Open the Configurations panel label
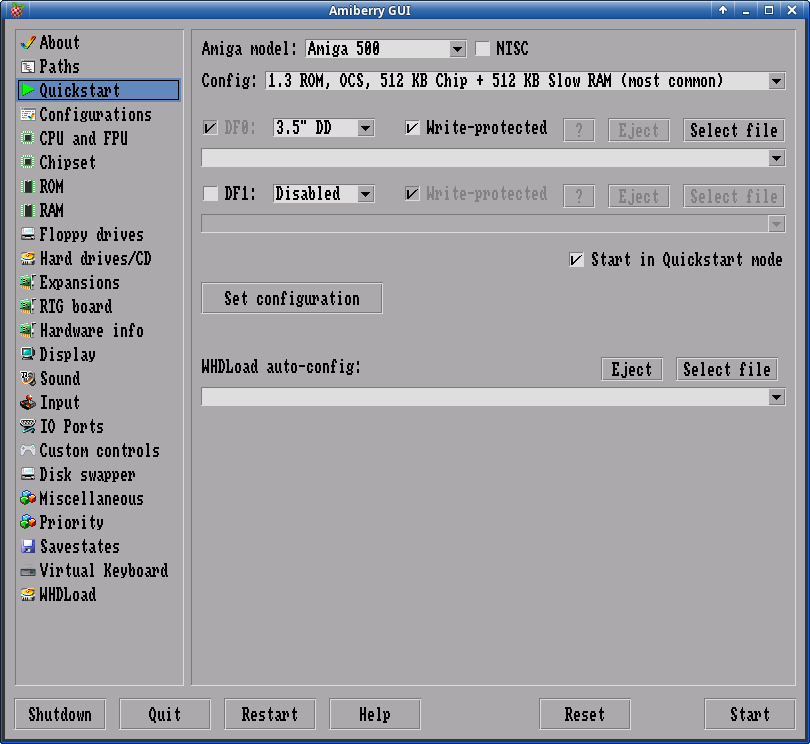Viewport: 810px width, 744px height. (96, 114)
